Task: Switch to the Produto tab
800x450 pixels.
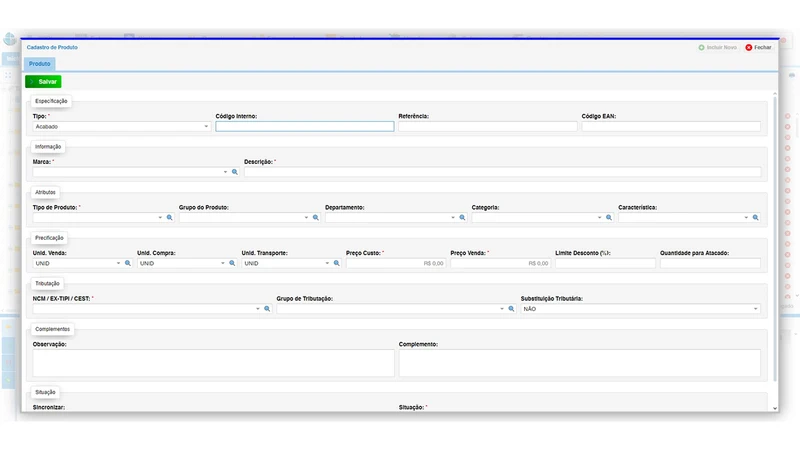Action: [39, 64]
